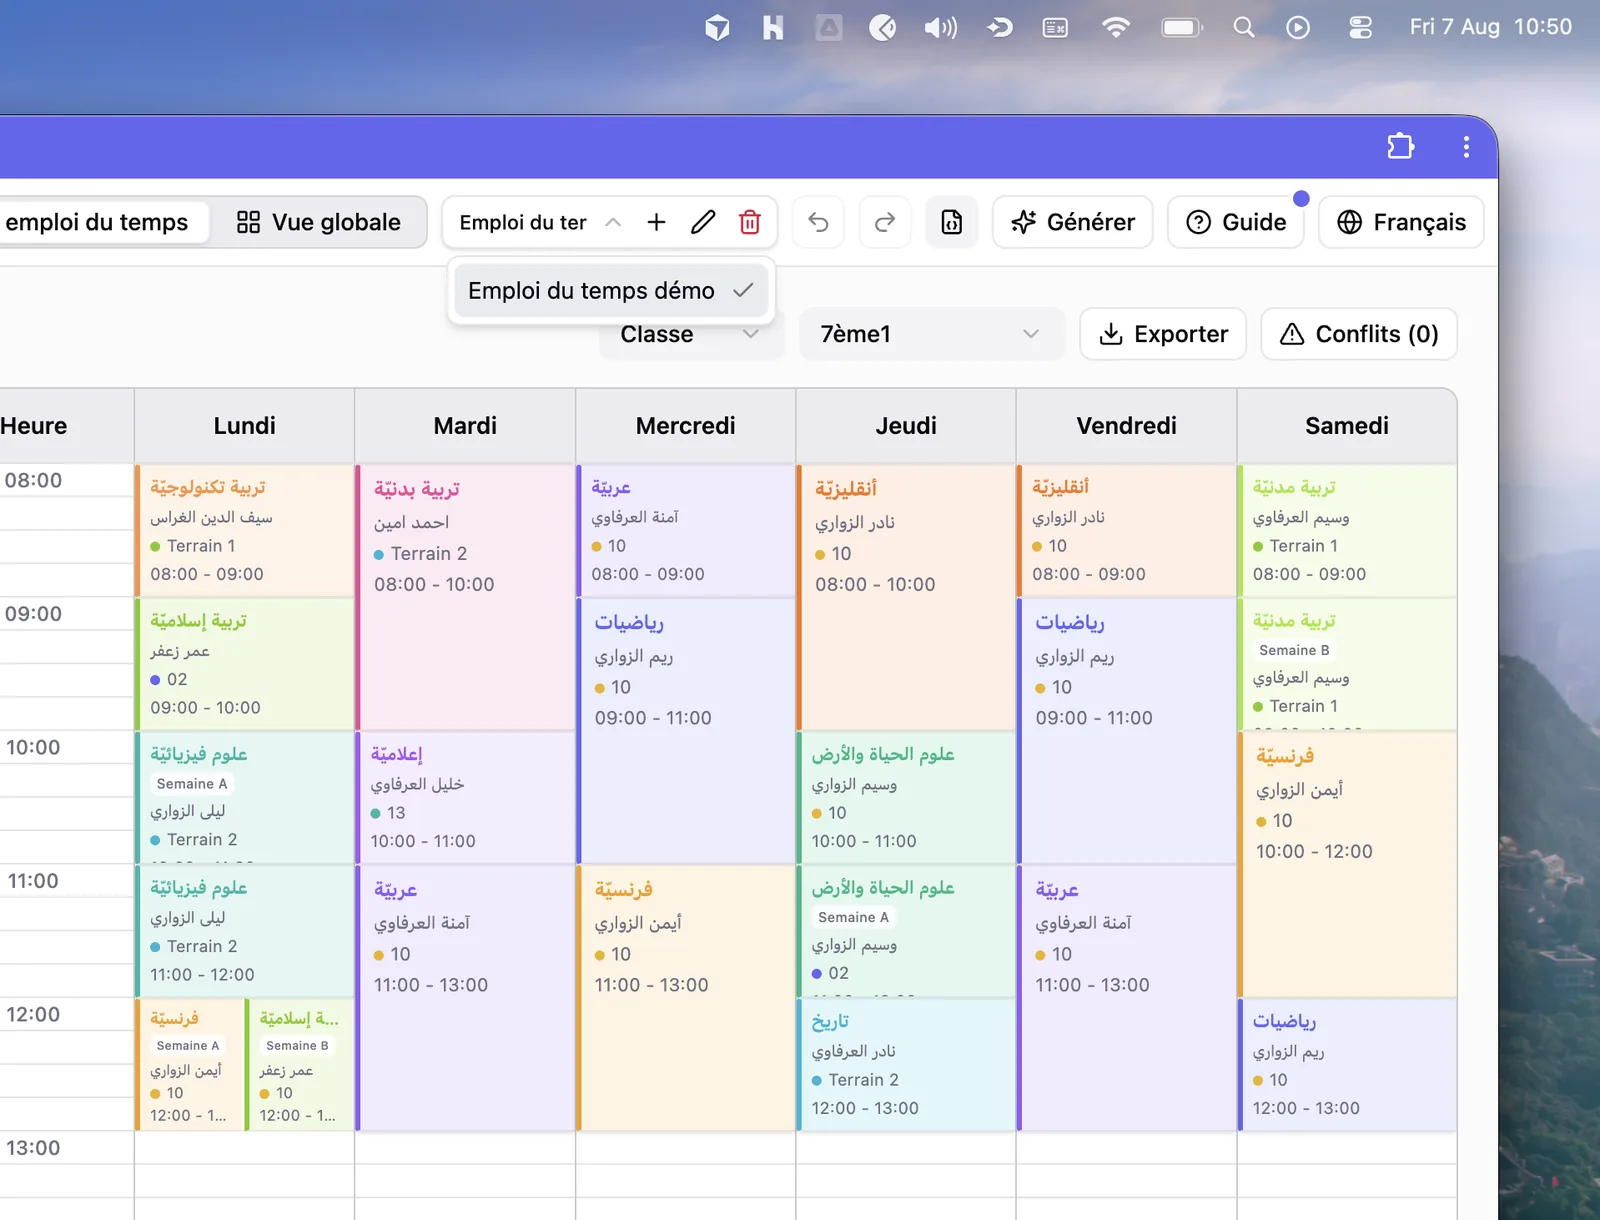Click the battery icon in menu bar

tap(1182, 27)
